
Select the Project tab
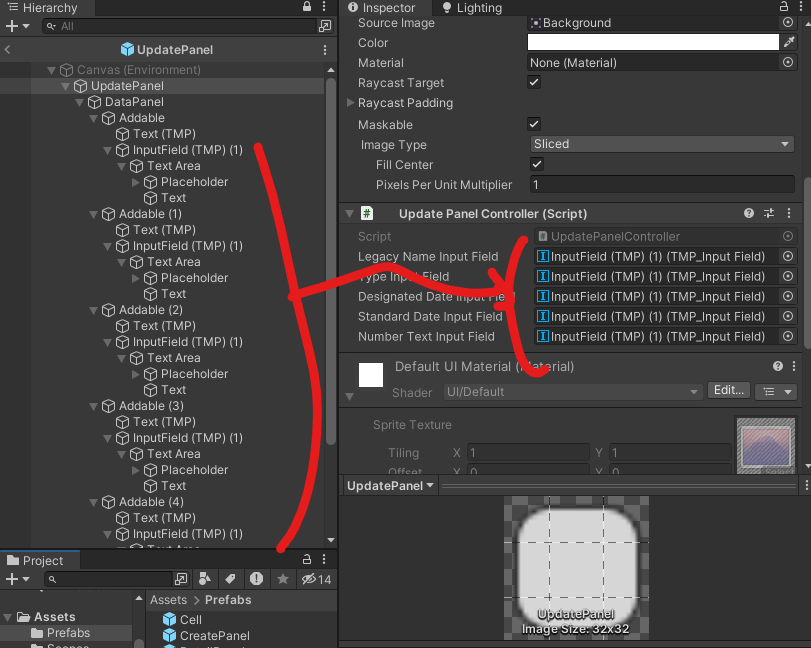click(35, 560)
